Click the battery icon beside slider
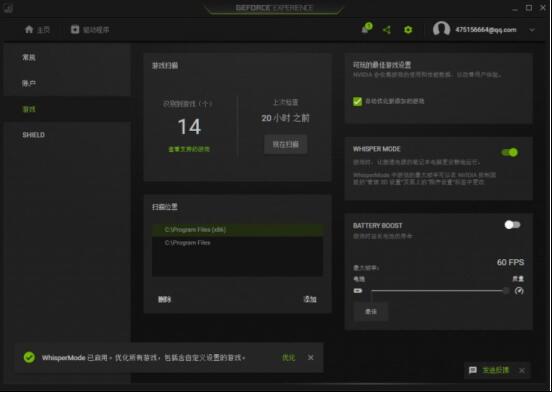558x395 pixels. (x=357, y=291)
